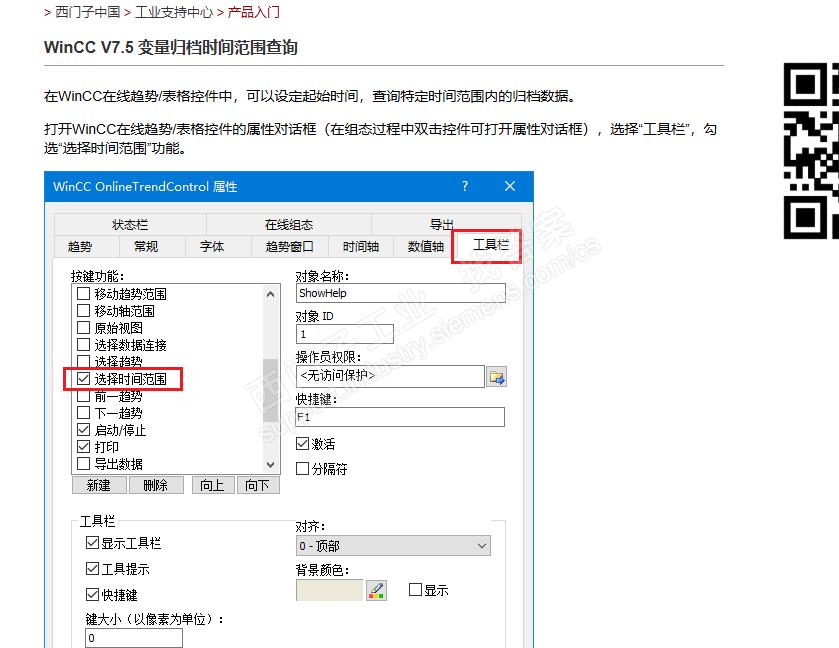
Task: Click the 操作员权限 field
Action: (x=390, y=376)
